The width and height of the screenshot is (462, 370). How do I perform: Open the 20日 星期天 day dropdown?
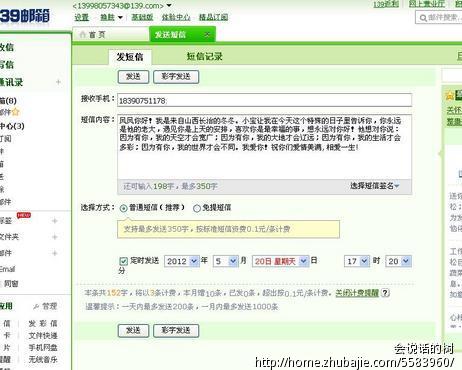pos(280,261)
